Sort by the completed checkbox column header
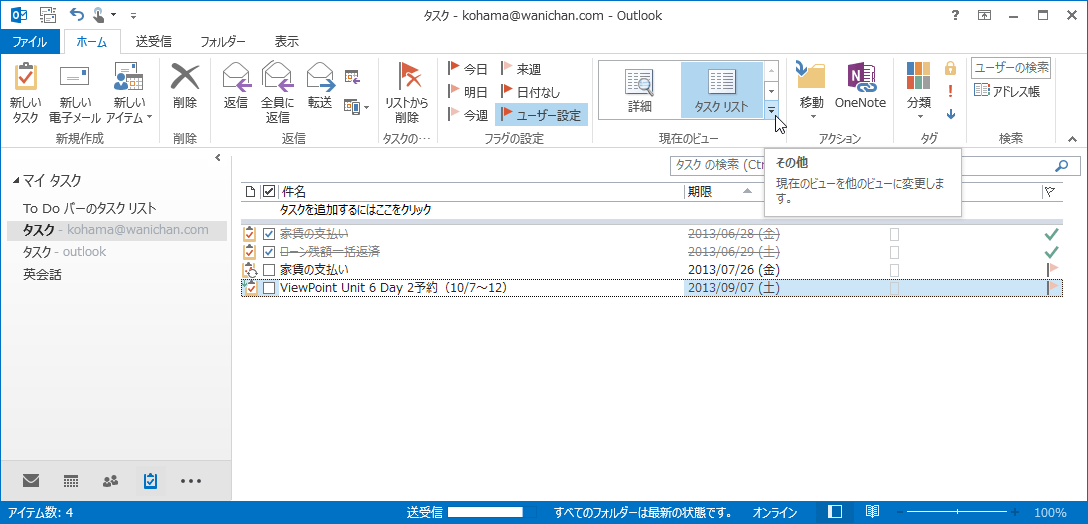Viewport: 1088px width, 524px height. [270, 192]
